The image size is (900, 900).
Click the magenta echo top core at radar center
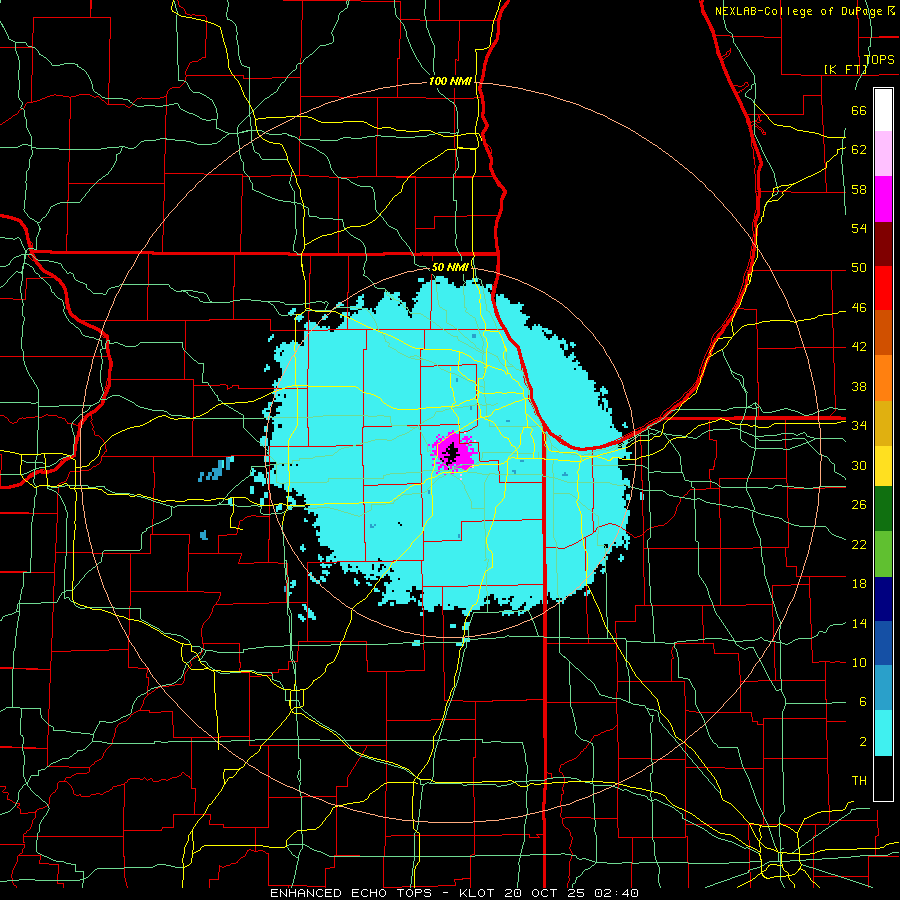pos(453,452)
